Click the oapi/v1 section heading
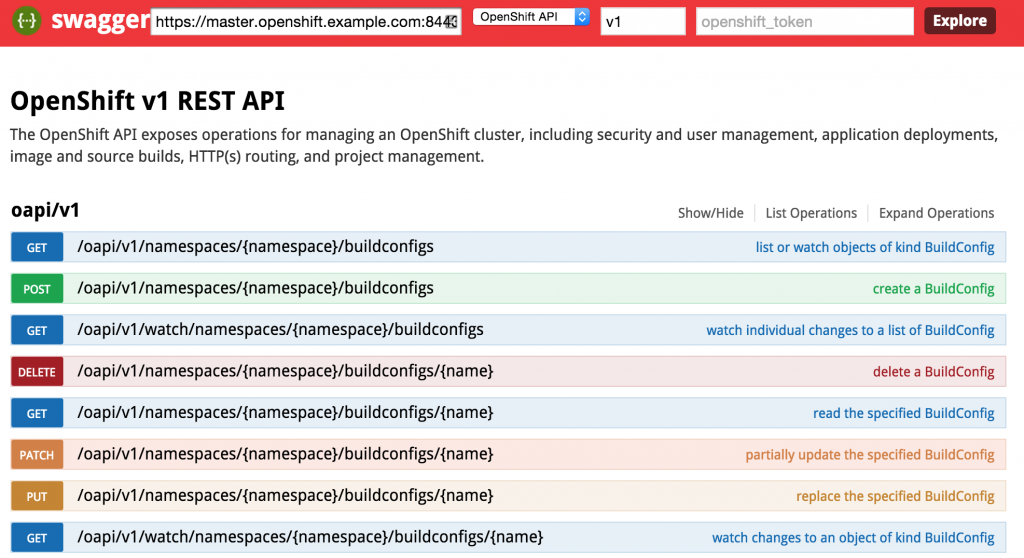This screenshot has height=558, width=1024. [45, 210]
